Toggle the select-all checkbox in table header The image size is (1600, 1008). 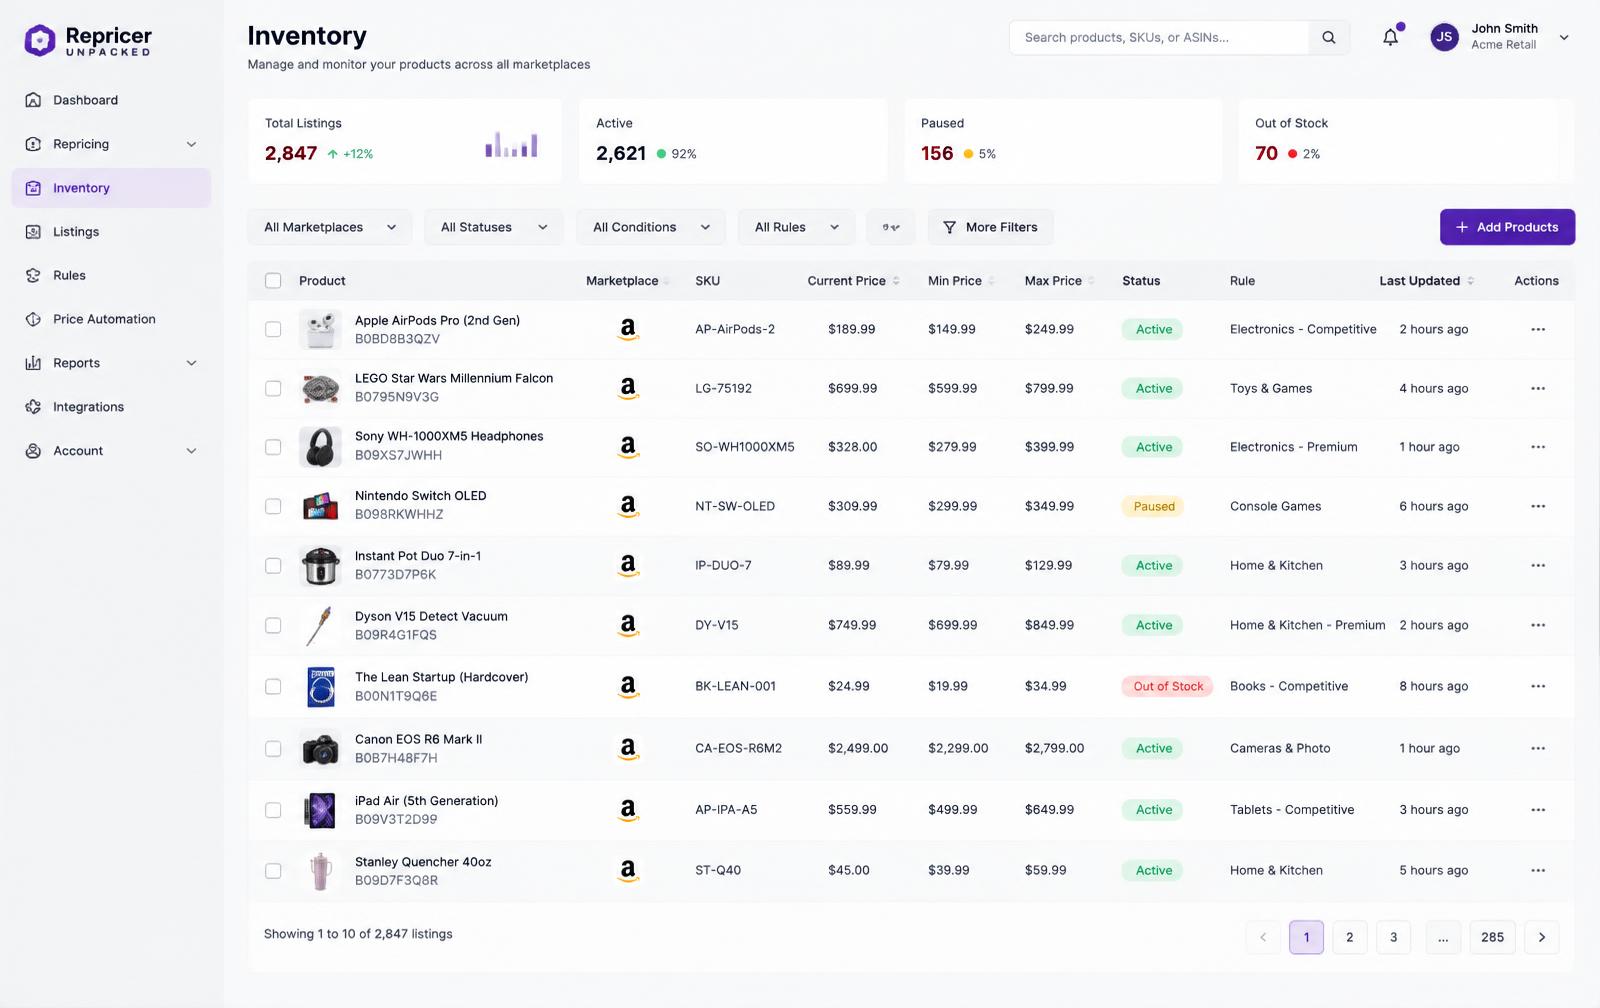[x=273, y=281]
